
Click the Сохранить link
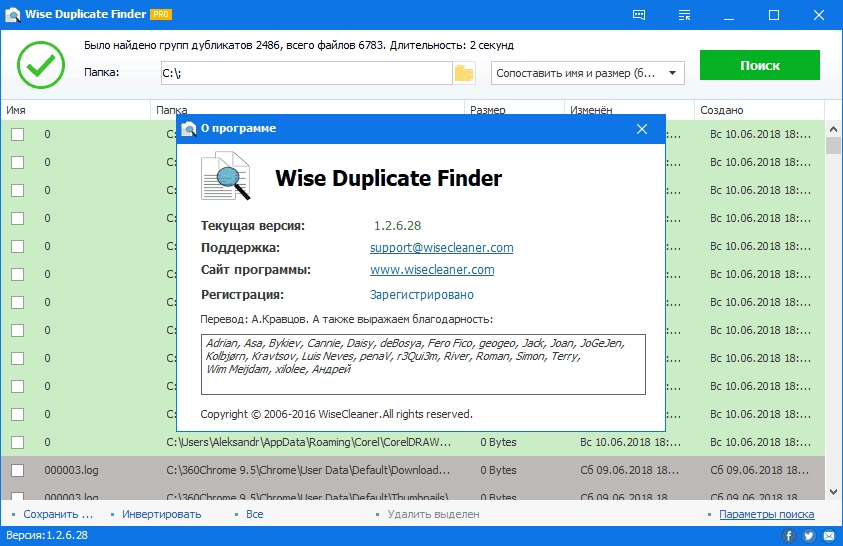coord(58,514)
